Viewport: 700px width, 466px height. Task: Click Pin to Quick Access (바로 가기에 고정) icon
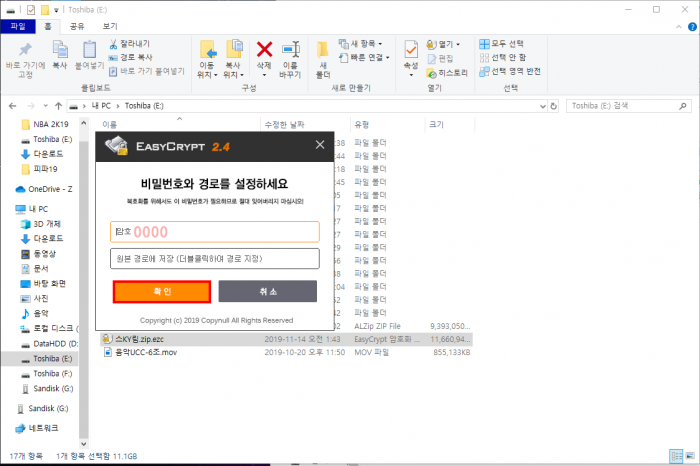[x=25, y=50]
